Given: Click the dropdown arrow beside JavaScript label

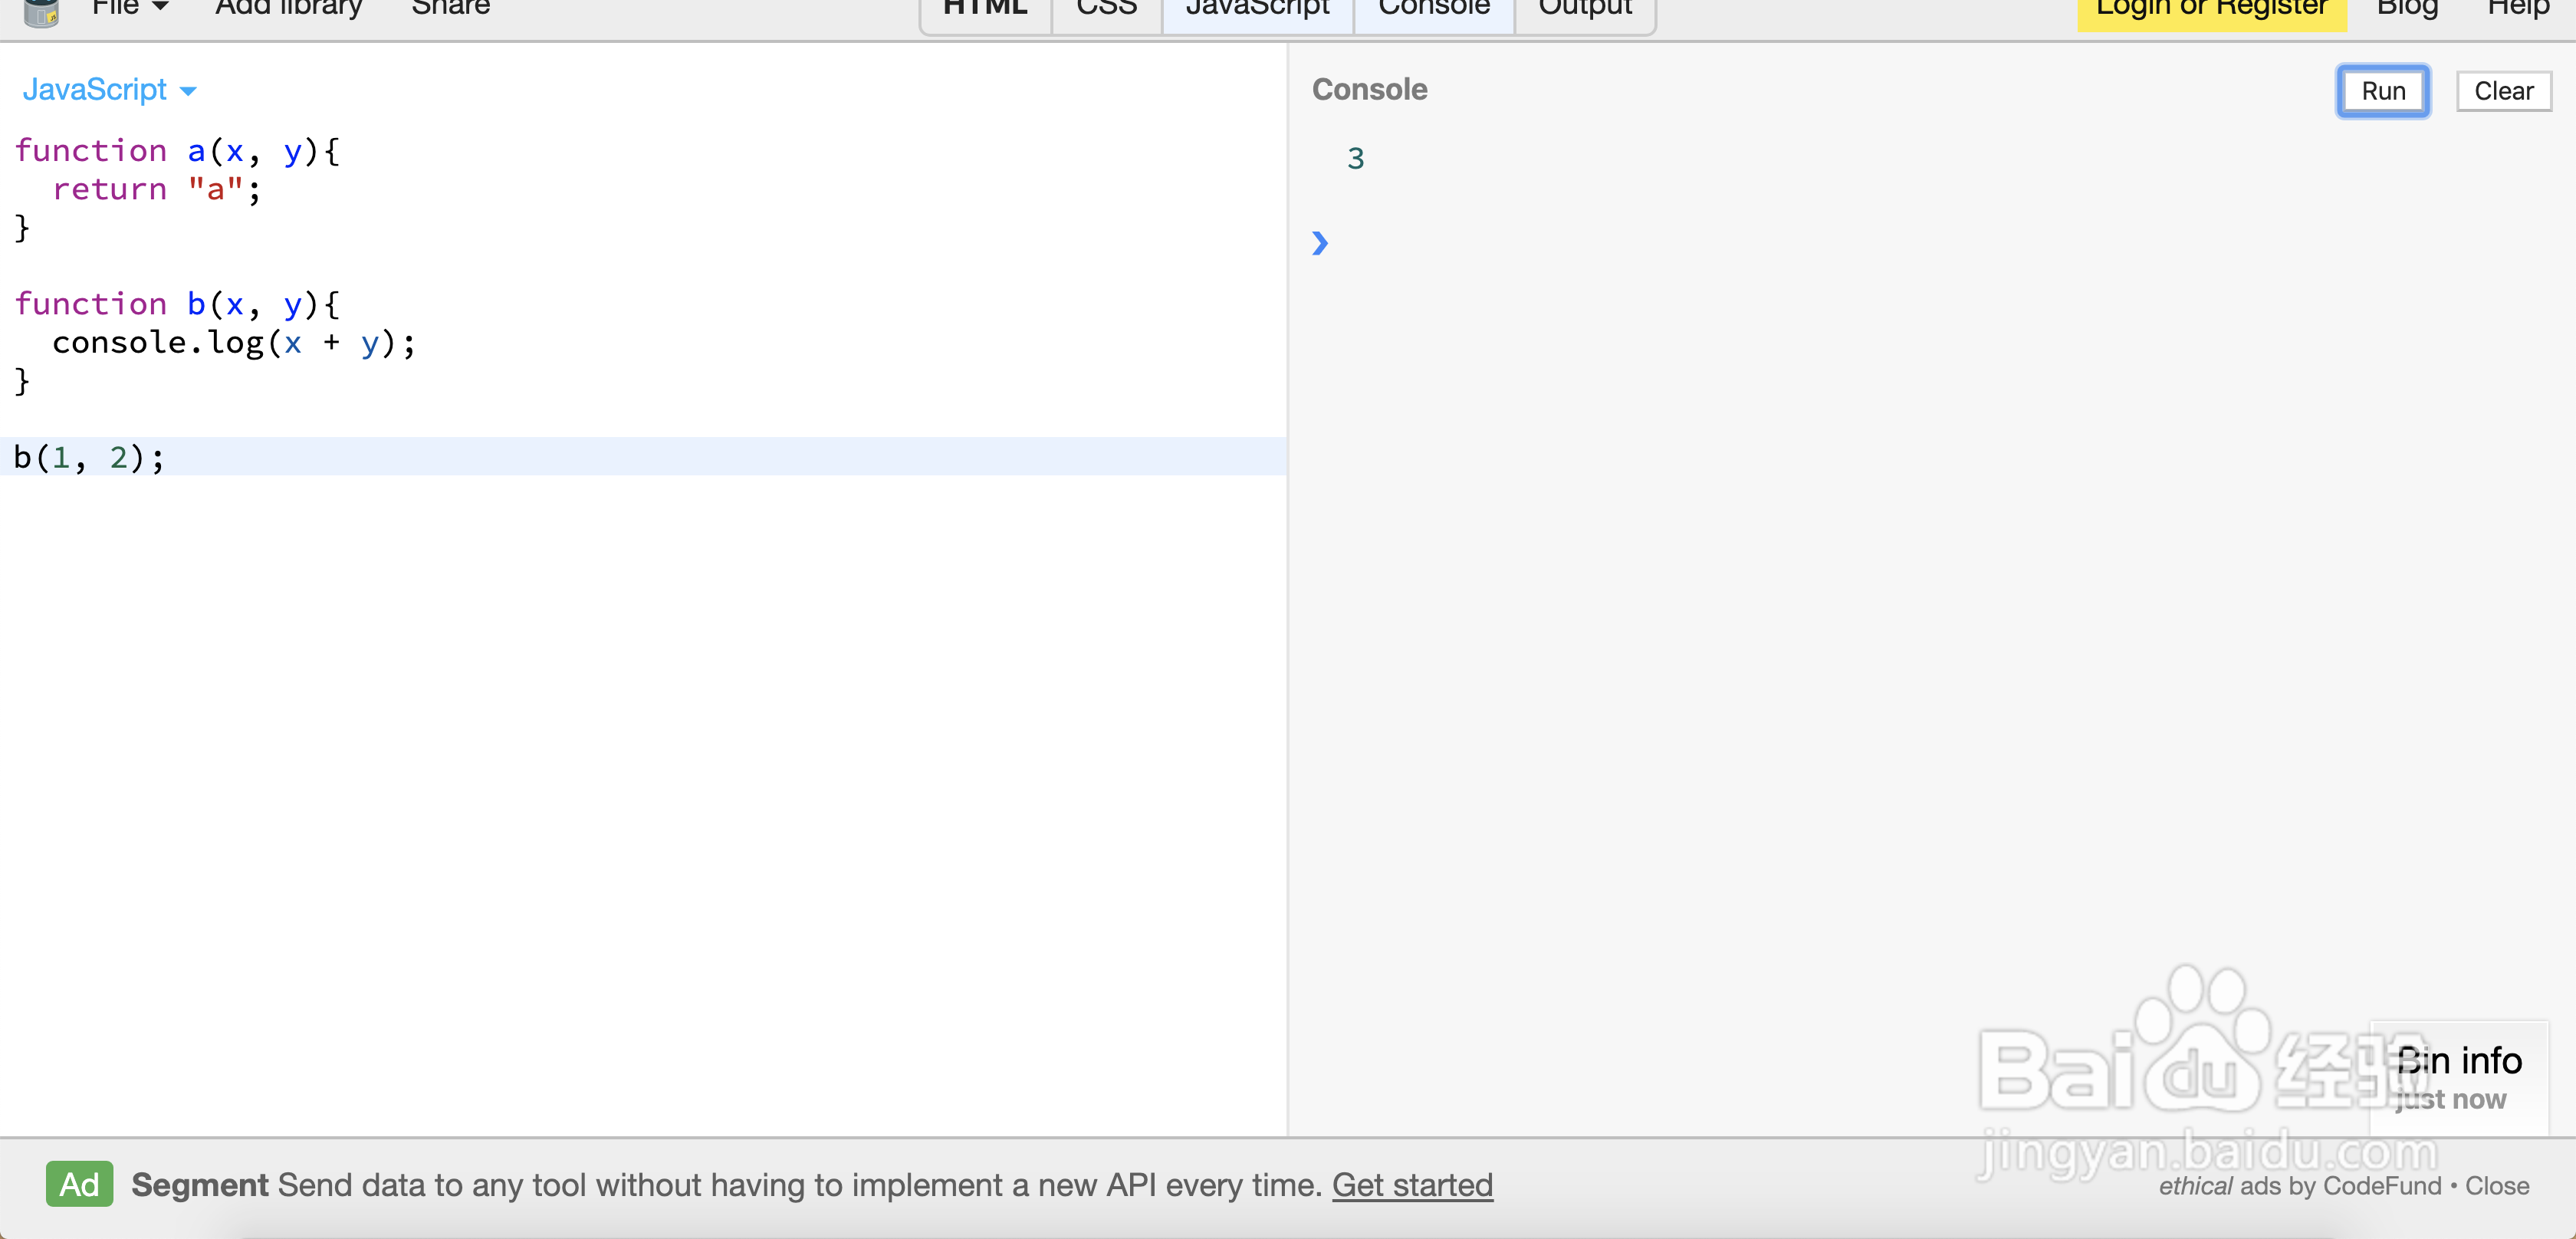Looking at the screenshot, I should (x=188, y=91).
